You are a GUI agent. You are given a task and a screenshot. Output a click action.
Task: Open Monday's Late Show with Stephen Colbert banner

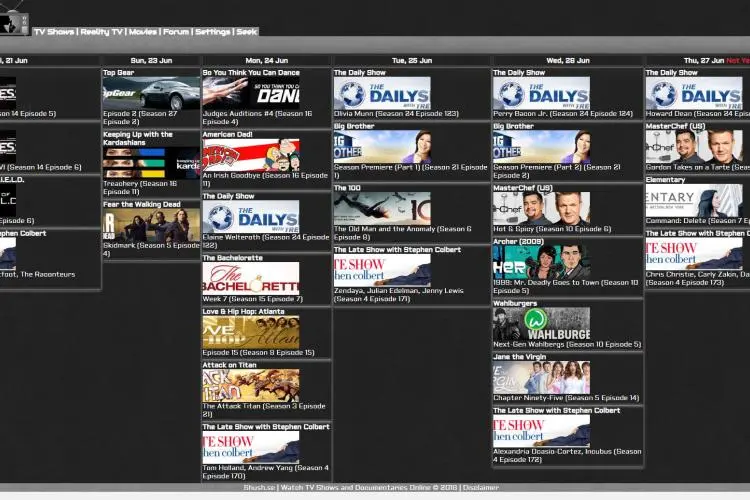coord(251,447)
